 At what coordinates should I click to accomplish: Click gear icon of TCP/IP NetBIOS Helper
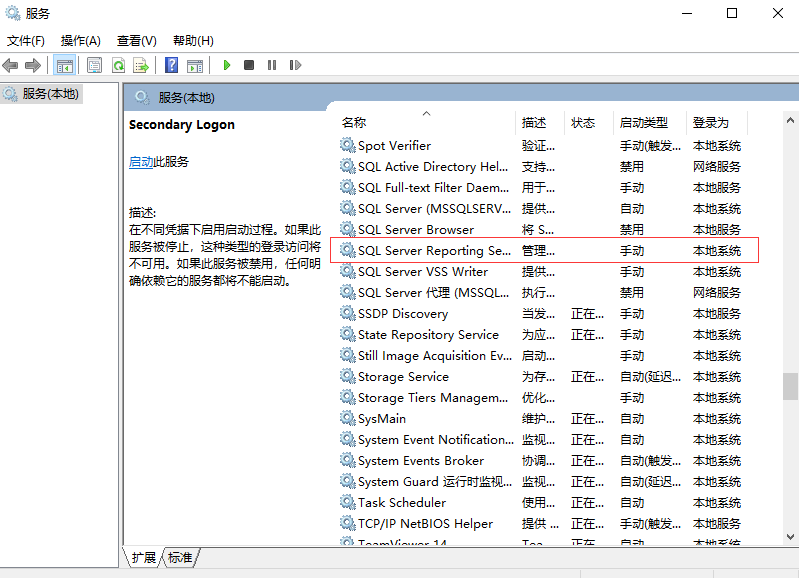348,523
